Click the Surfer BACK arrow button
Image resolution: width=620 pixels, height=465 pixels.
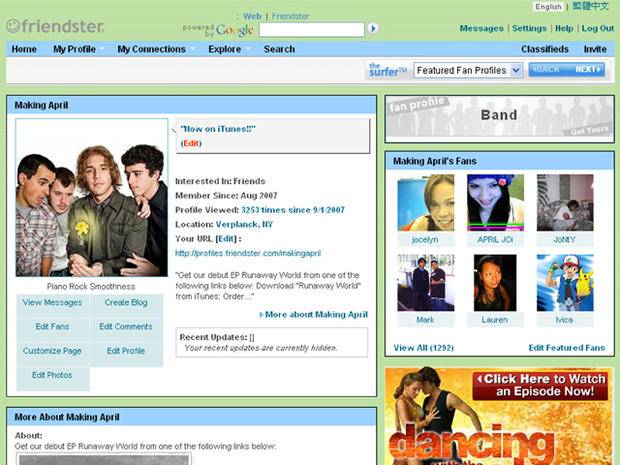tap(548, 70)
